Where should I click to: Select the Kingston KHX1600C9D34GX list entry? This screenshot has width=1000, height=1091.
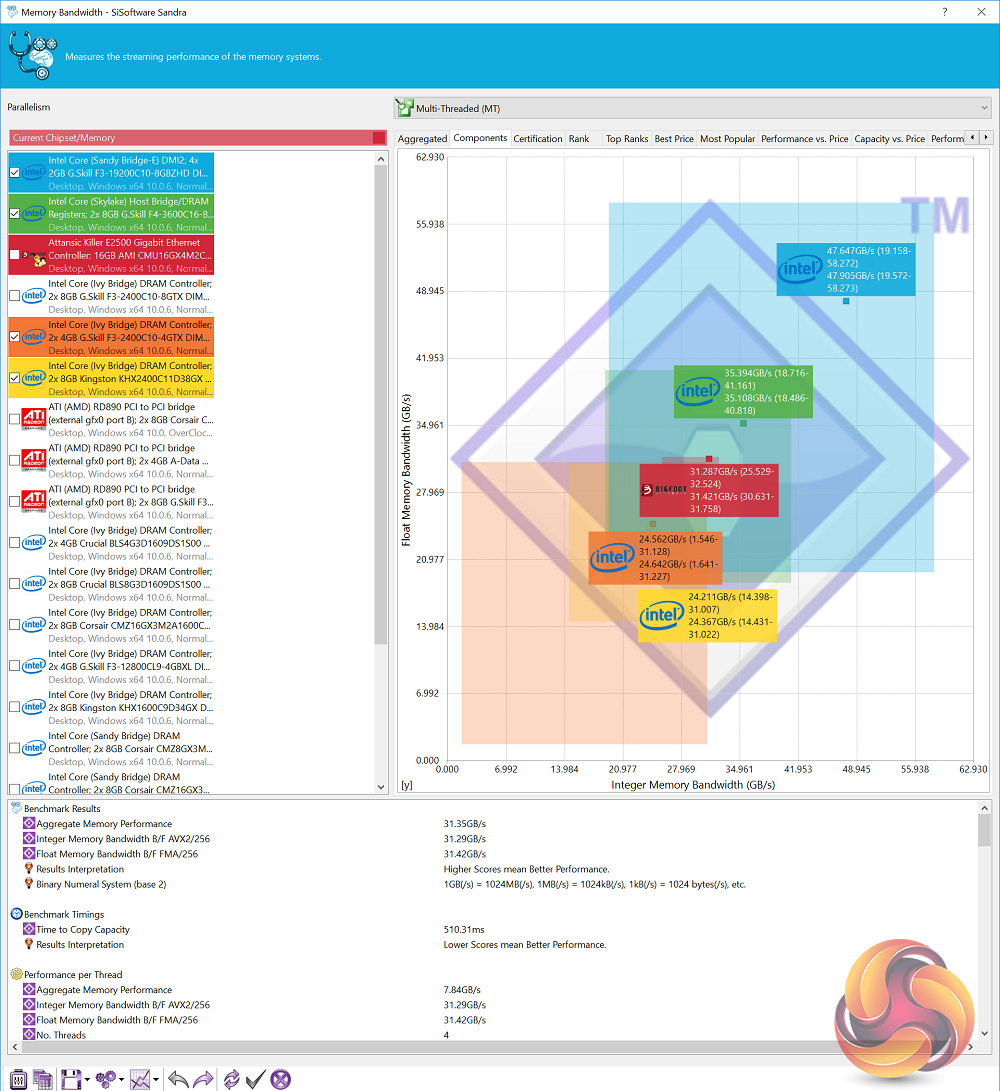111,707
